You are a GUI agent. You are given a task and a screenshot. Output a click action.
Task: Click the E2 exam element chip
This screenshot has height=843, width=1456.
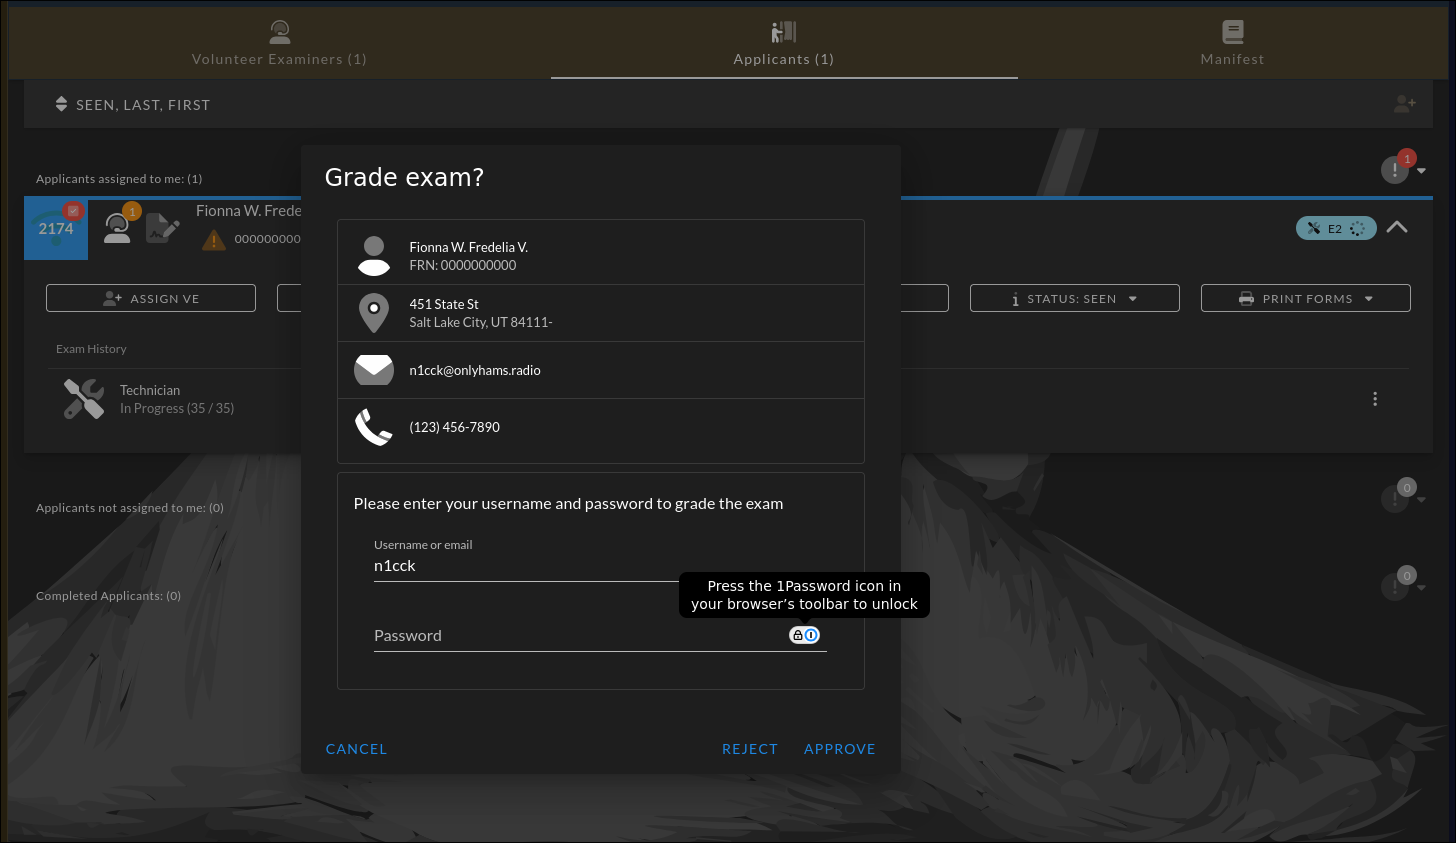coord(1336,228)
